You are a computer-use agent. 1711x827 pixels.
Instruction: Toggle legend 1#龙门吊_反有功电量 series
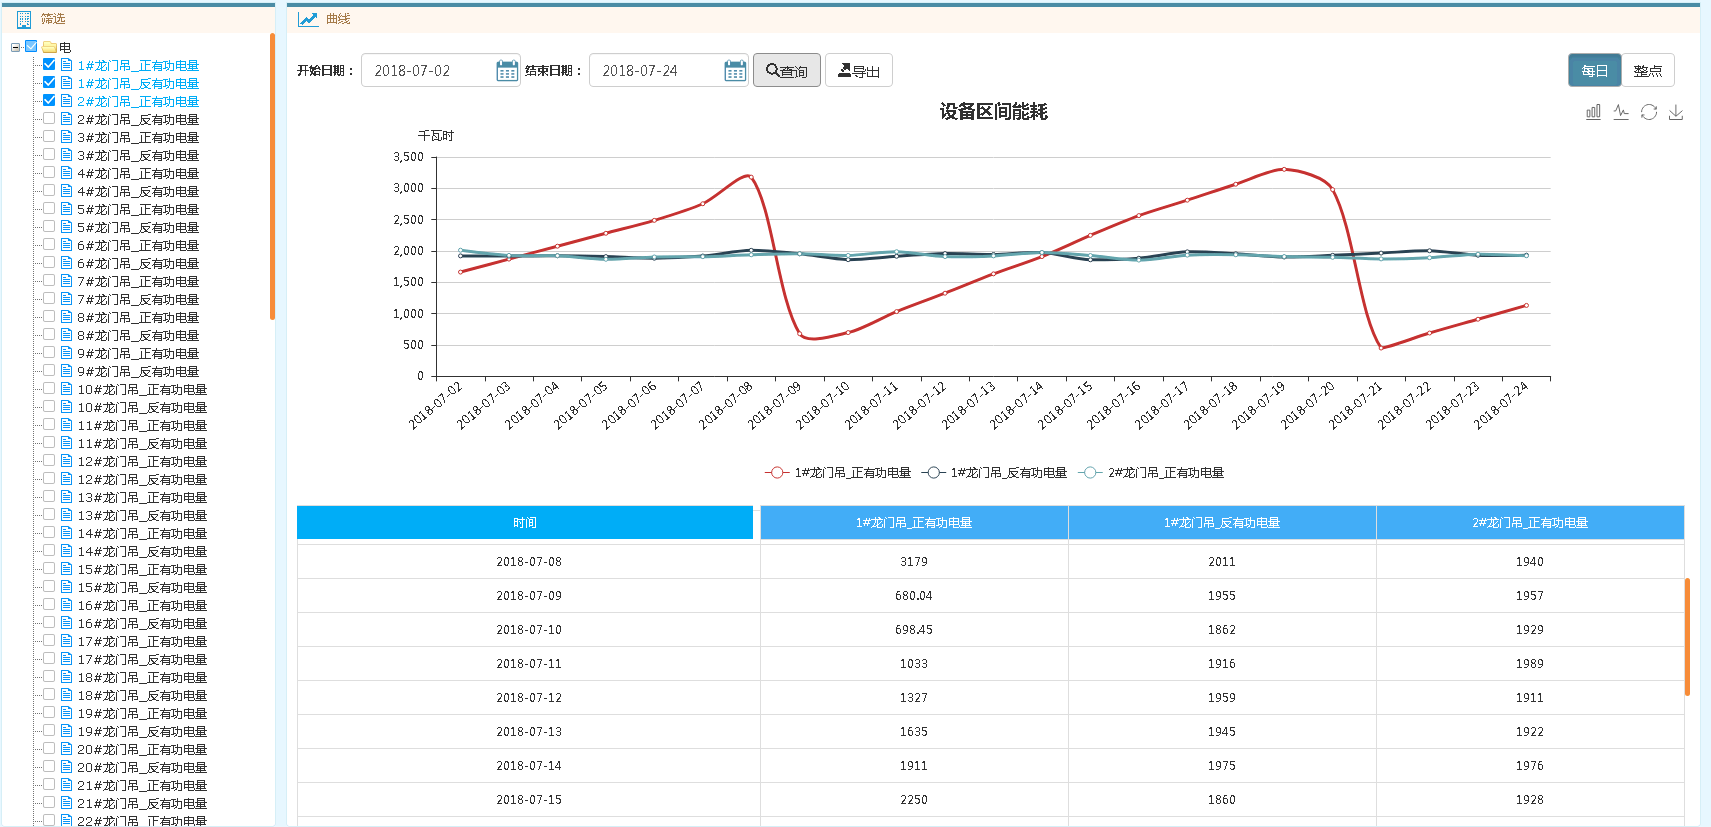(994, 472)
